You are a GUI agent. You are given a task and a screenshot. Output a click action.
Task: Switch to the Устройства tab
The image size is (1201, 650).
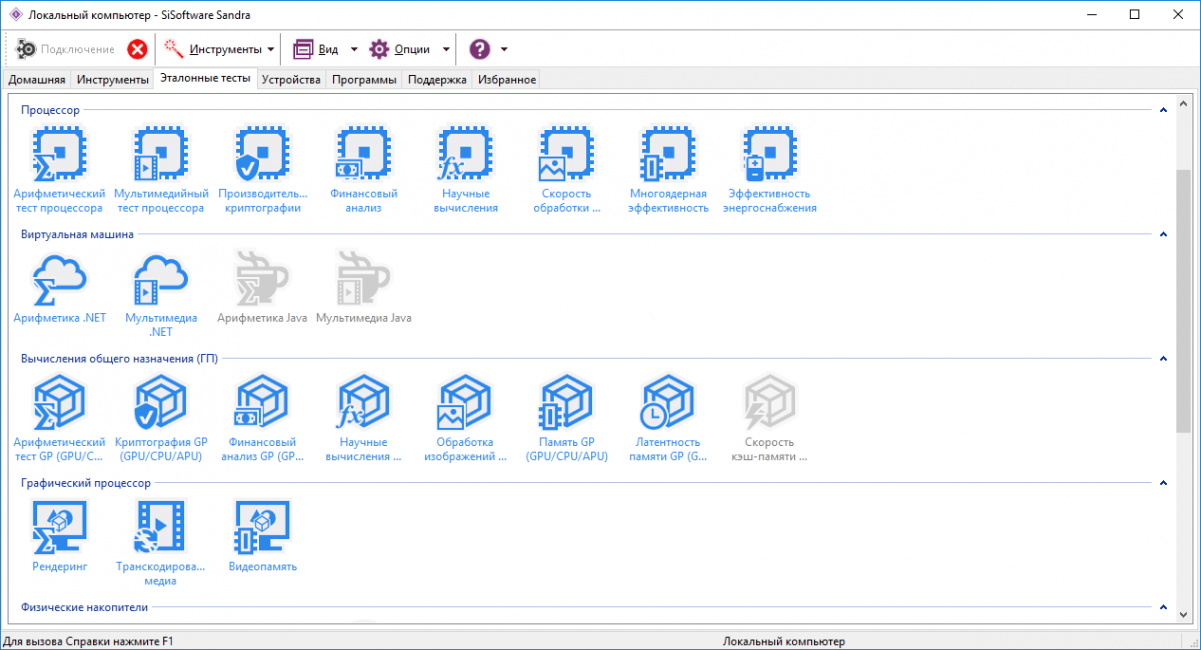click(291, 80)
